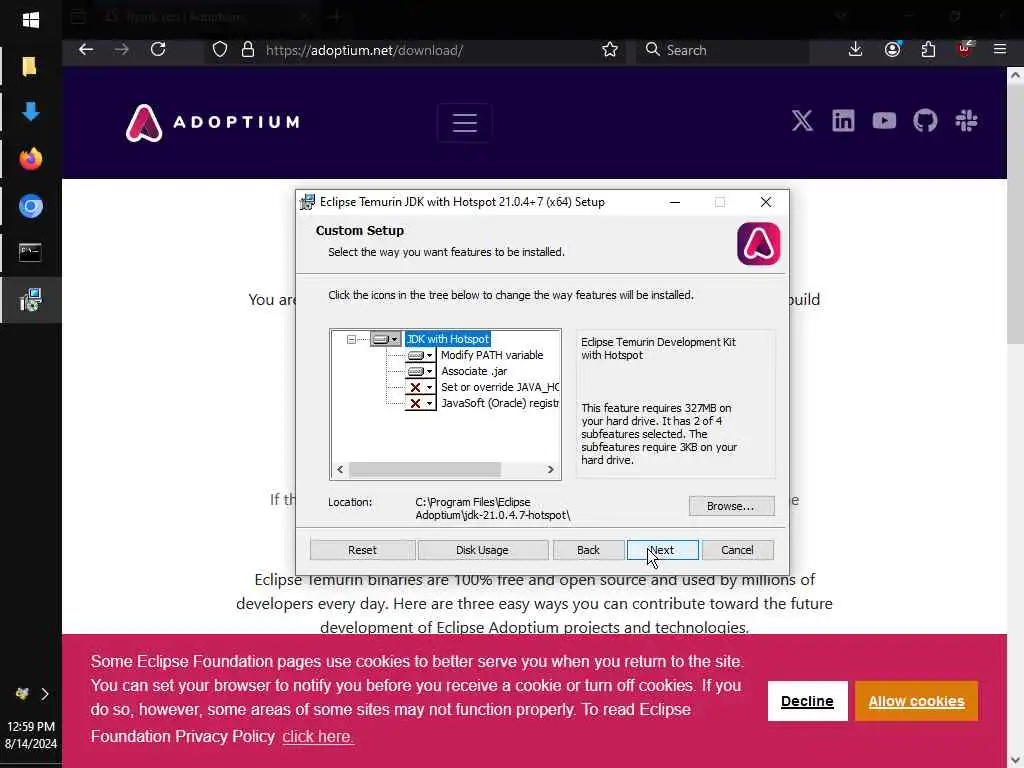The width and height of the screenshot is (1024, 768).
Task: Show hidden system tray icons chevron
Action: point(44,694)
